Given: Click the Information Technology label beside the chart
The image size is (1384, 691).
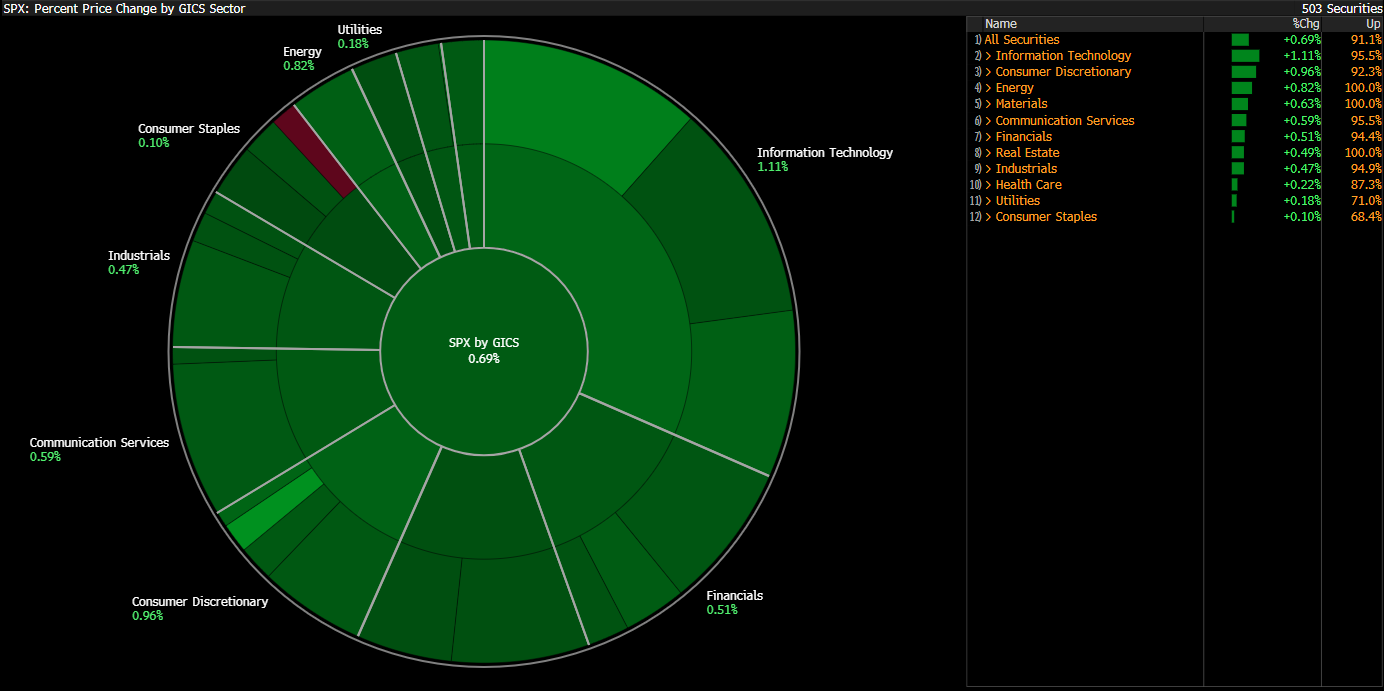Looking at the screenshot, I should tap(824, 153).
